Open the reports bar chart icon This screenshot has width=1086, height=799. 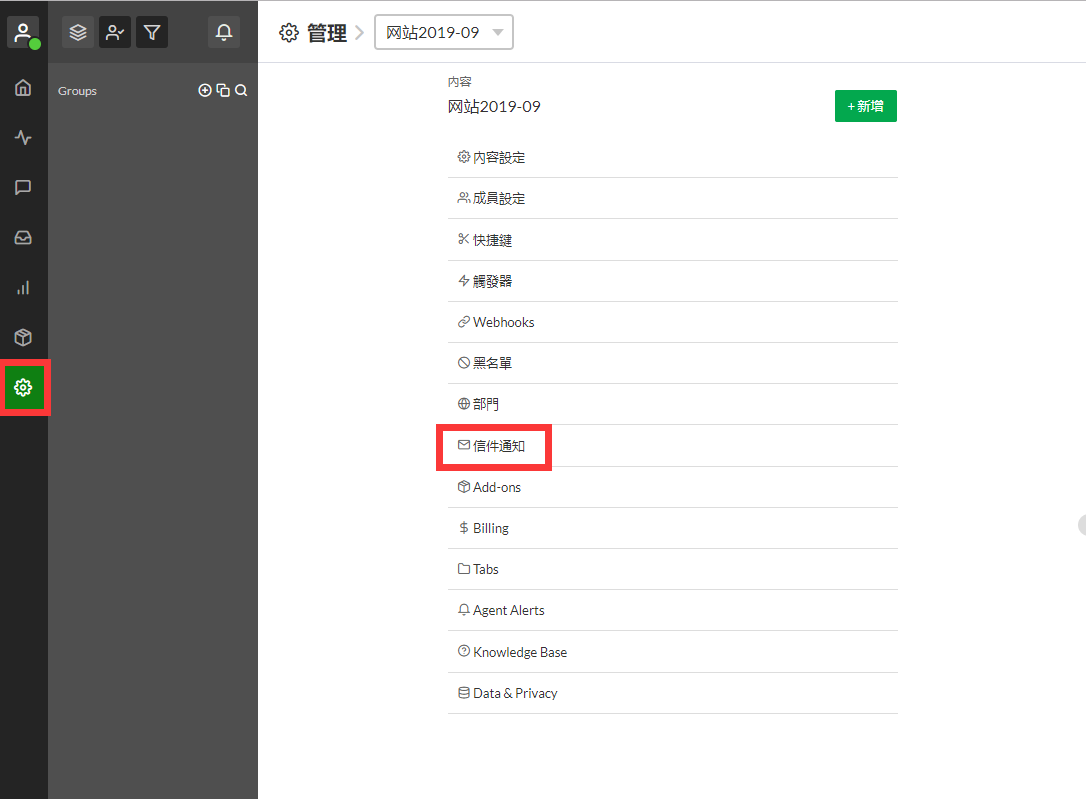point(23,288)
